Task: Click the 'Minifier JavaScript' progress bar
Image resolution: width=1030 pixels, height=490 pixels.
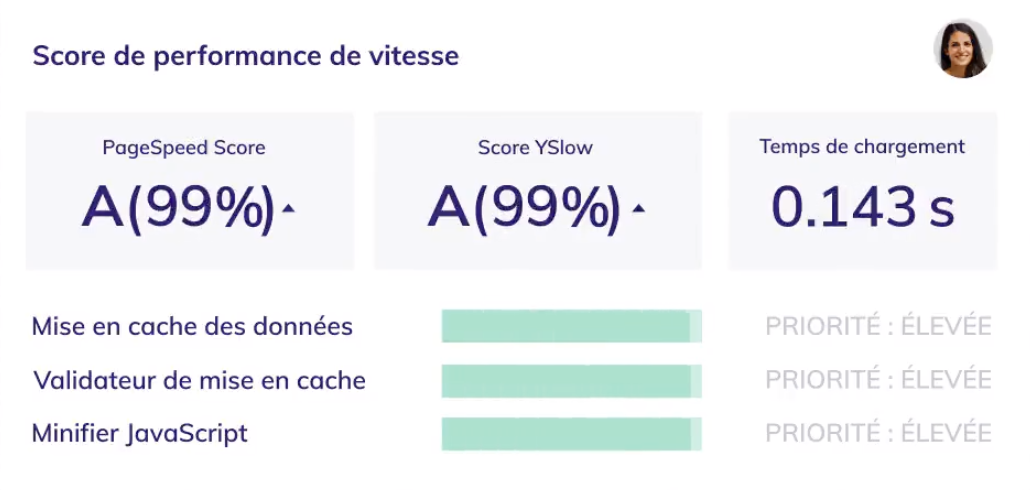Action: [571, 434]
